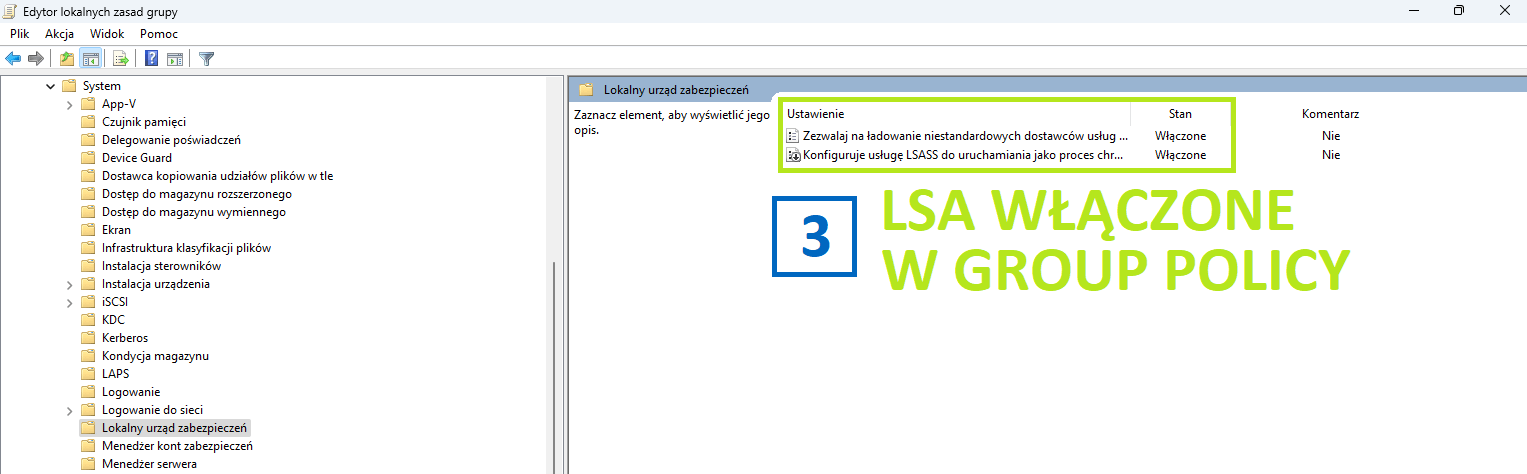
Task: Select the iSCSI folder
Action: [114, 302]
